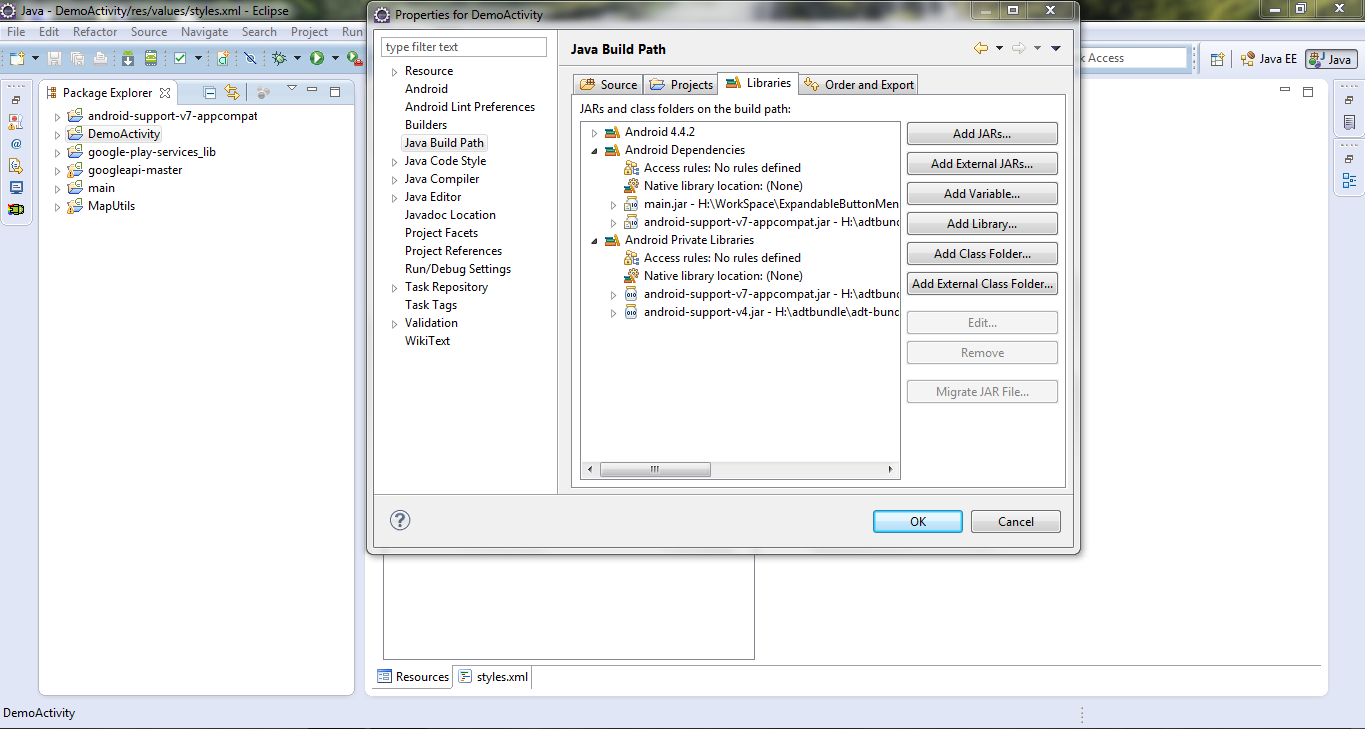Viewport: 1365px width, 729px height.
Task: Expand android-support-v4.jar entry
Action: 613,312
